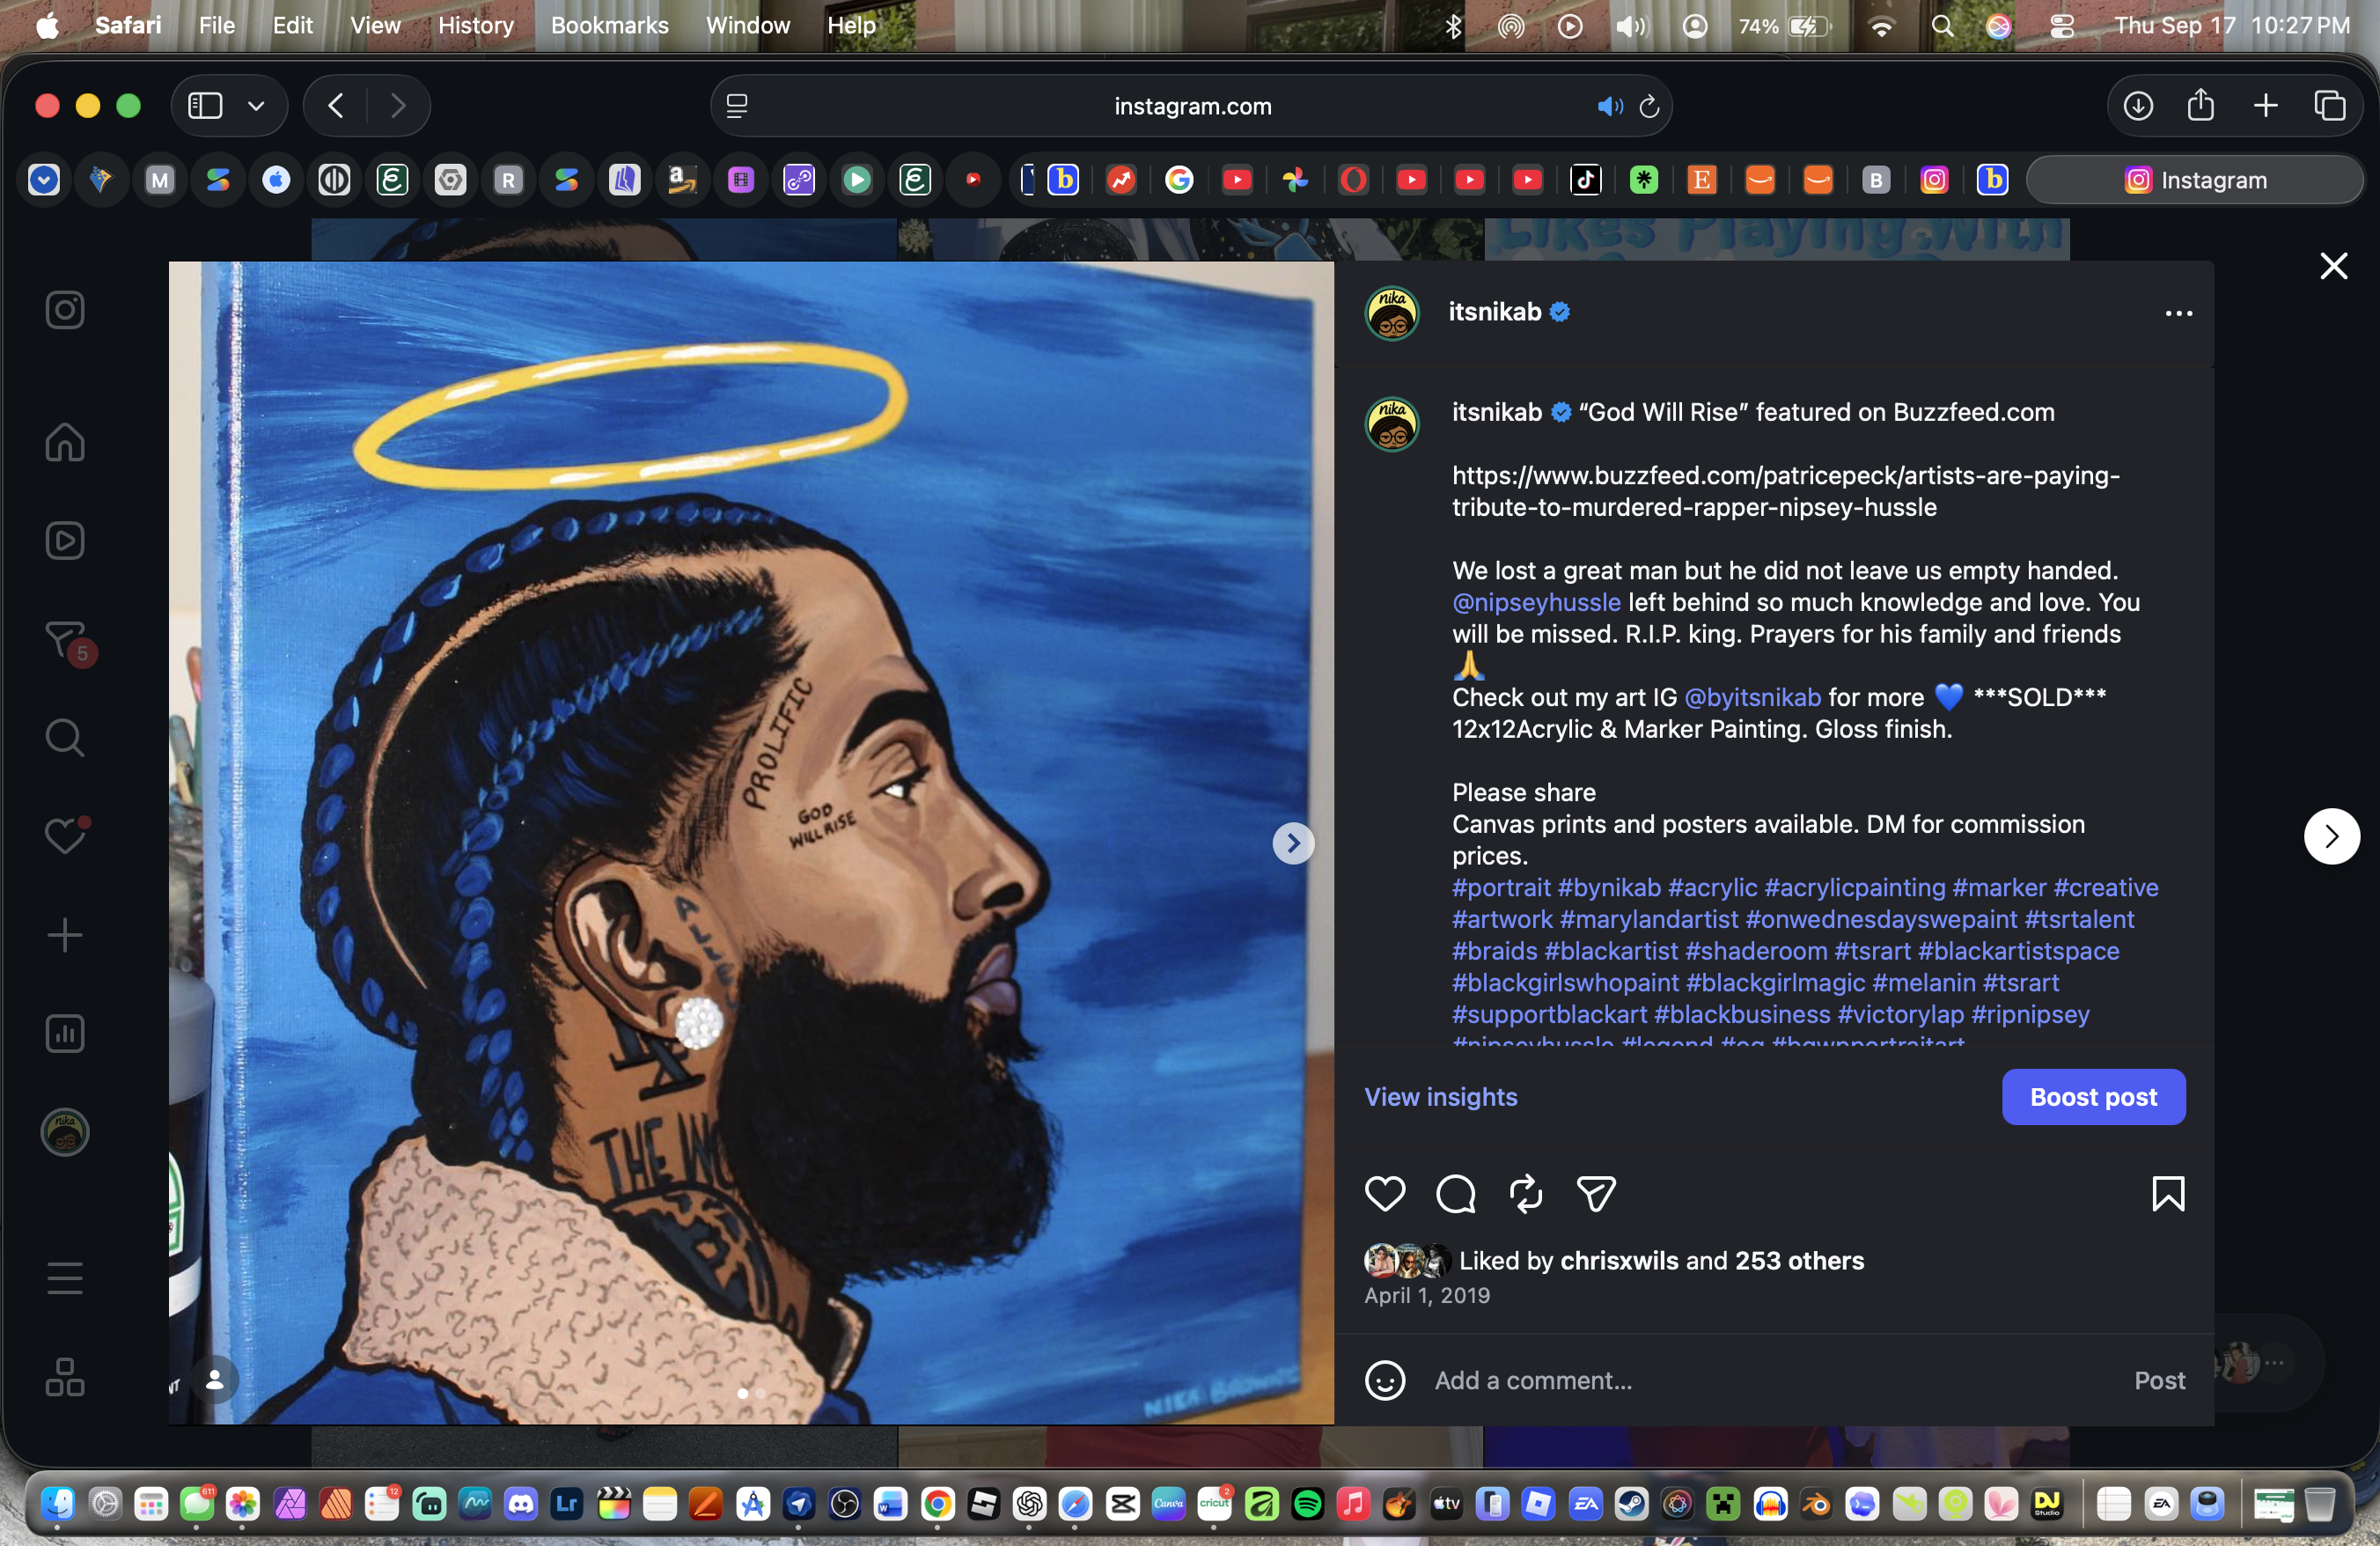Click the Instagram logo in sidebar
Image resolution: width=2380 pixels, height=1546 pixels.
65,309
